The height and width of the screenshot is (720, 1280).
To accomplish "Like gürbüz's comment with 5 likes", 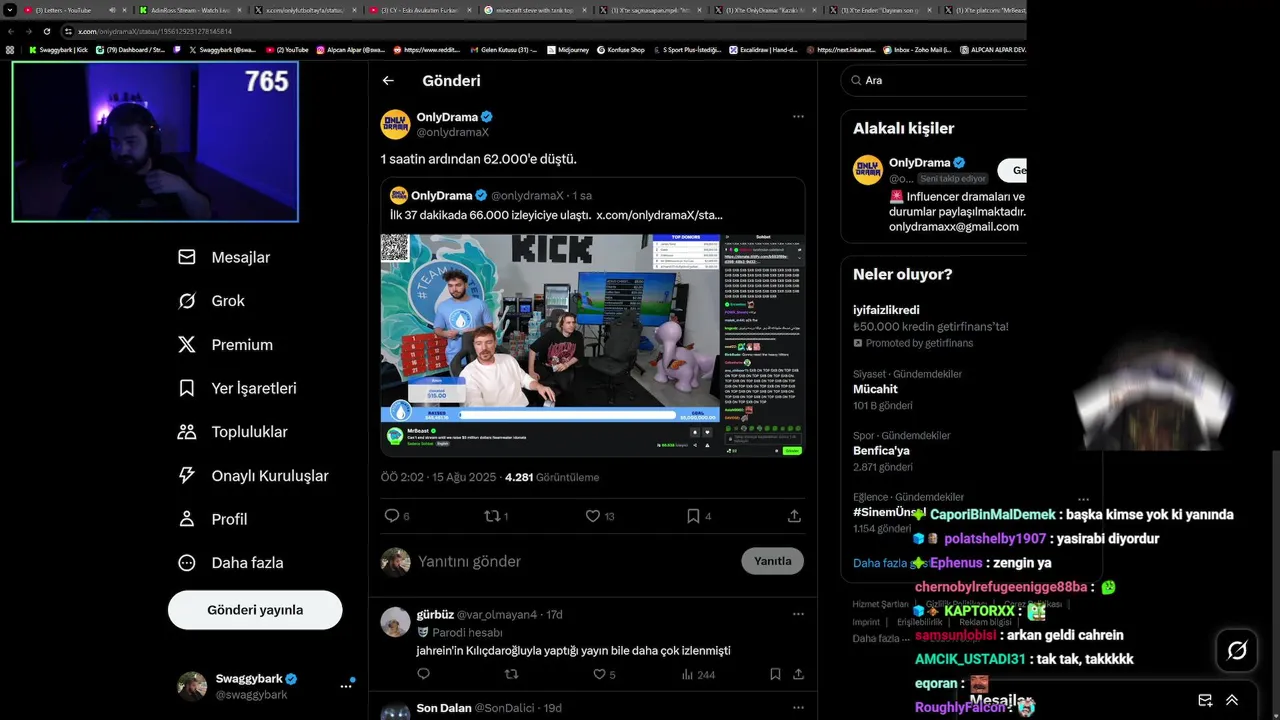I will click(599, 675).
